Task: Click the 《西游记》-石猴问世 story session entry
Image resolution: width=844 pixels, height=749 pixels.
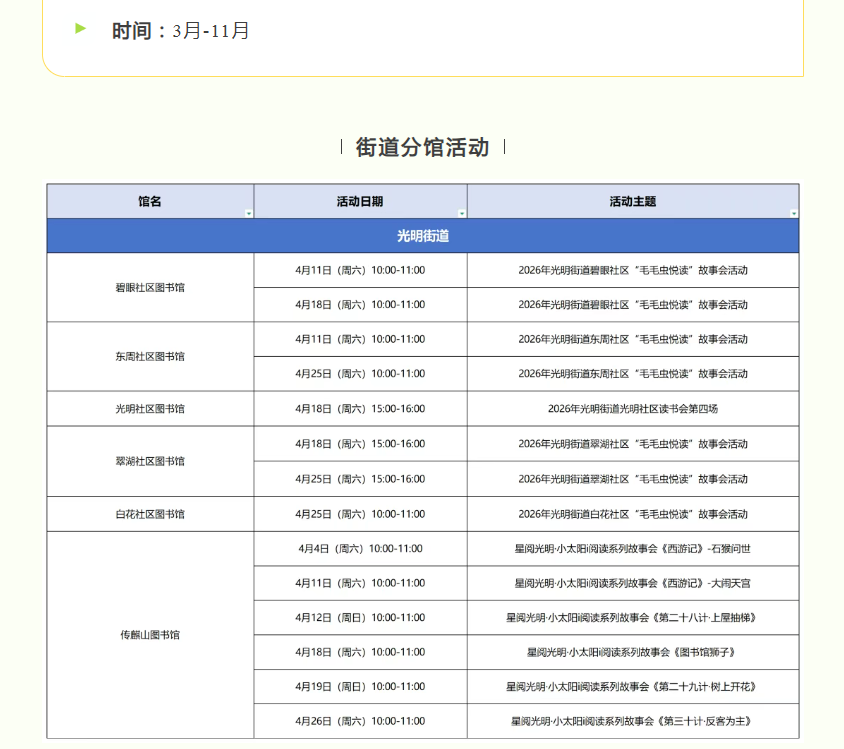Action: [x=632, y=548]
